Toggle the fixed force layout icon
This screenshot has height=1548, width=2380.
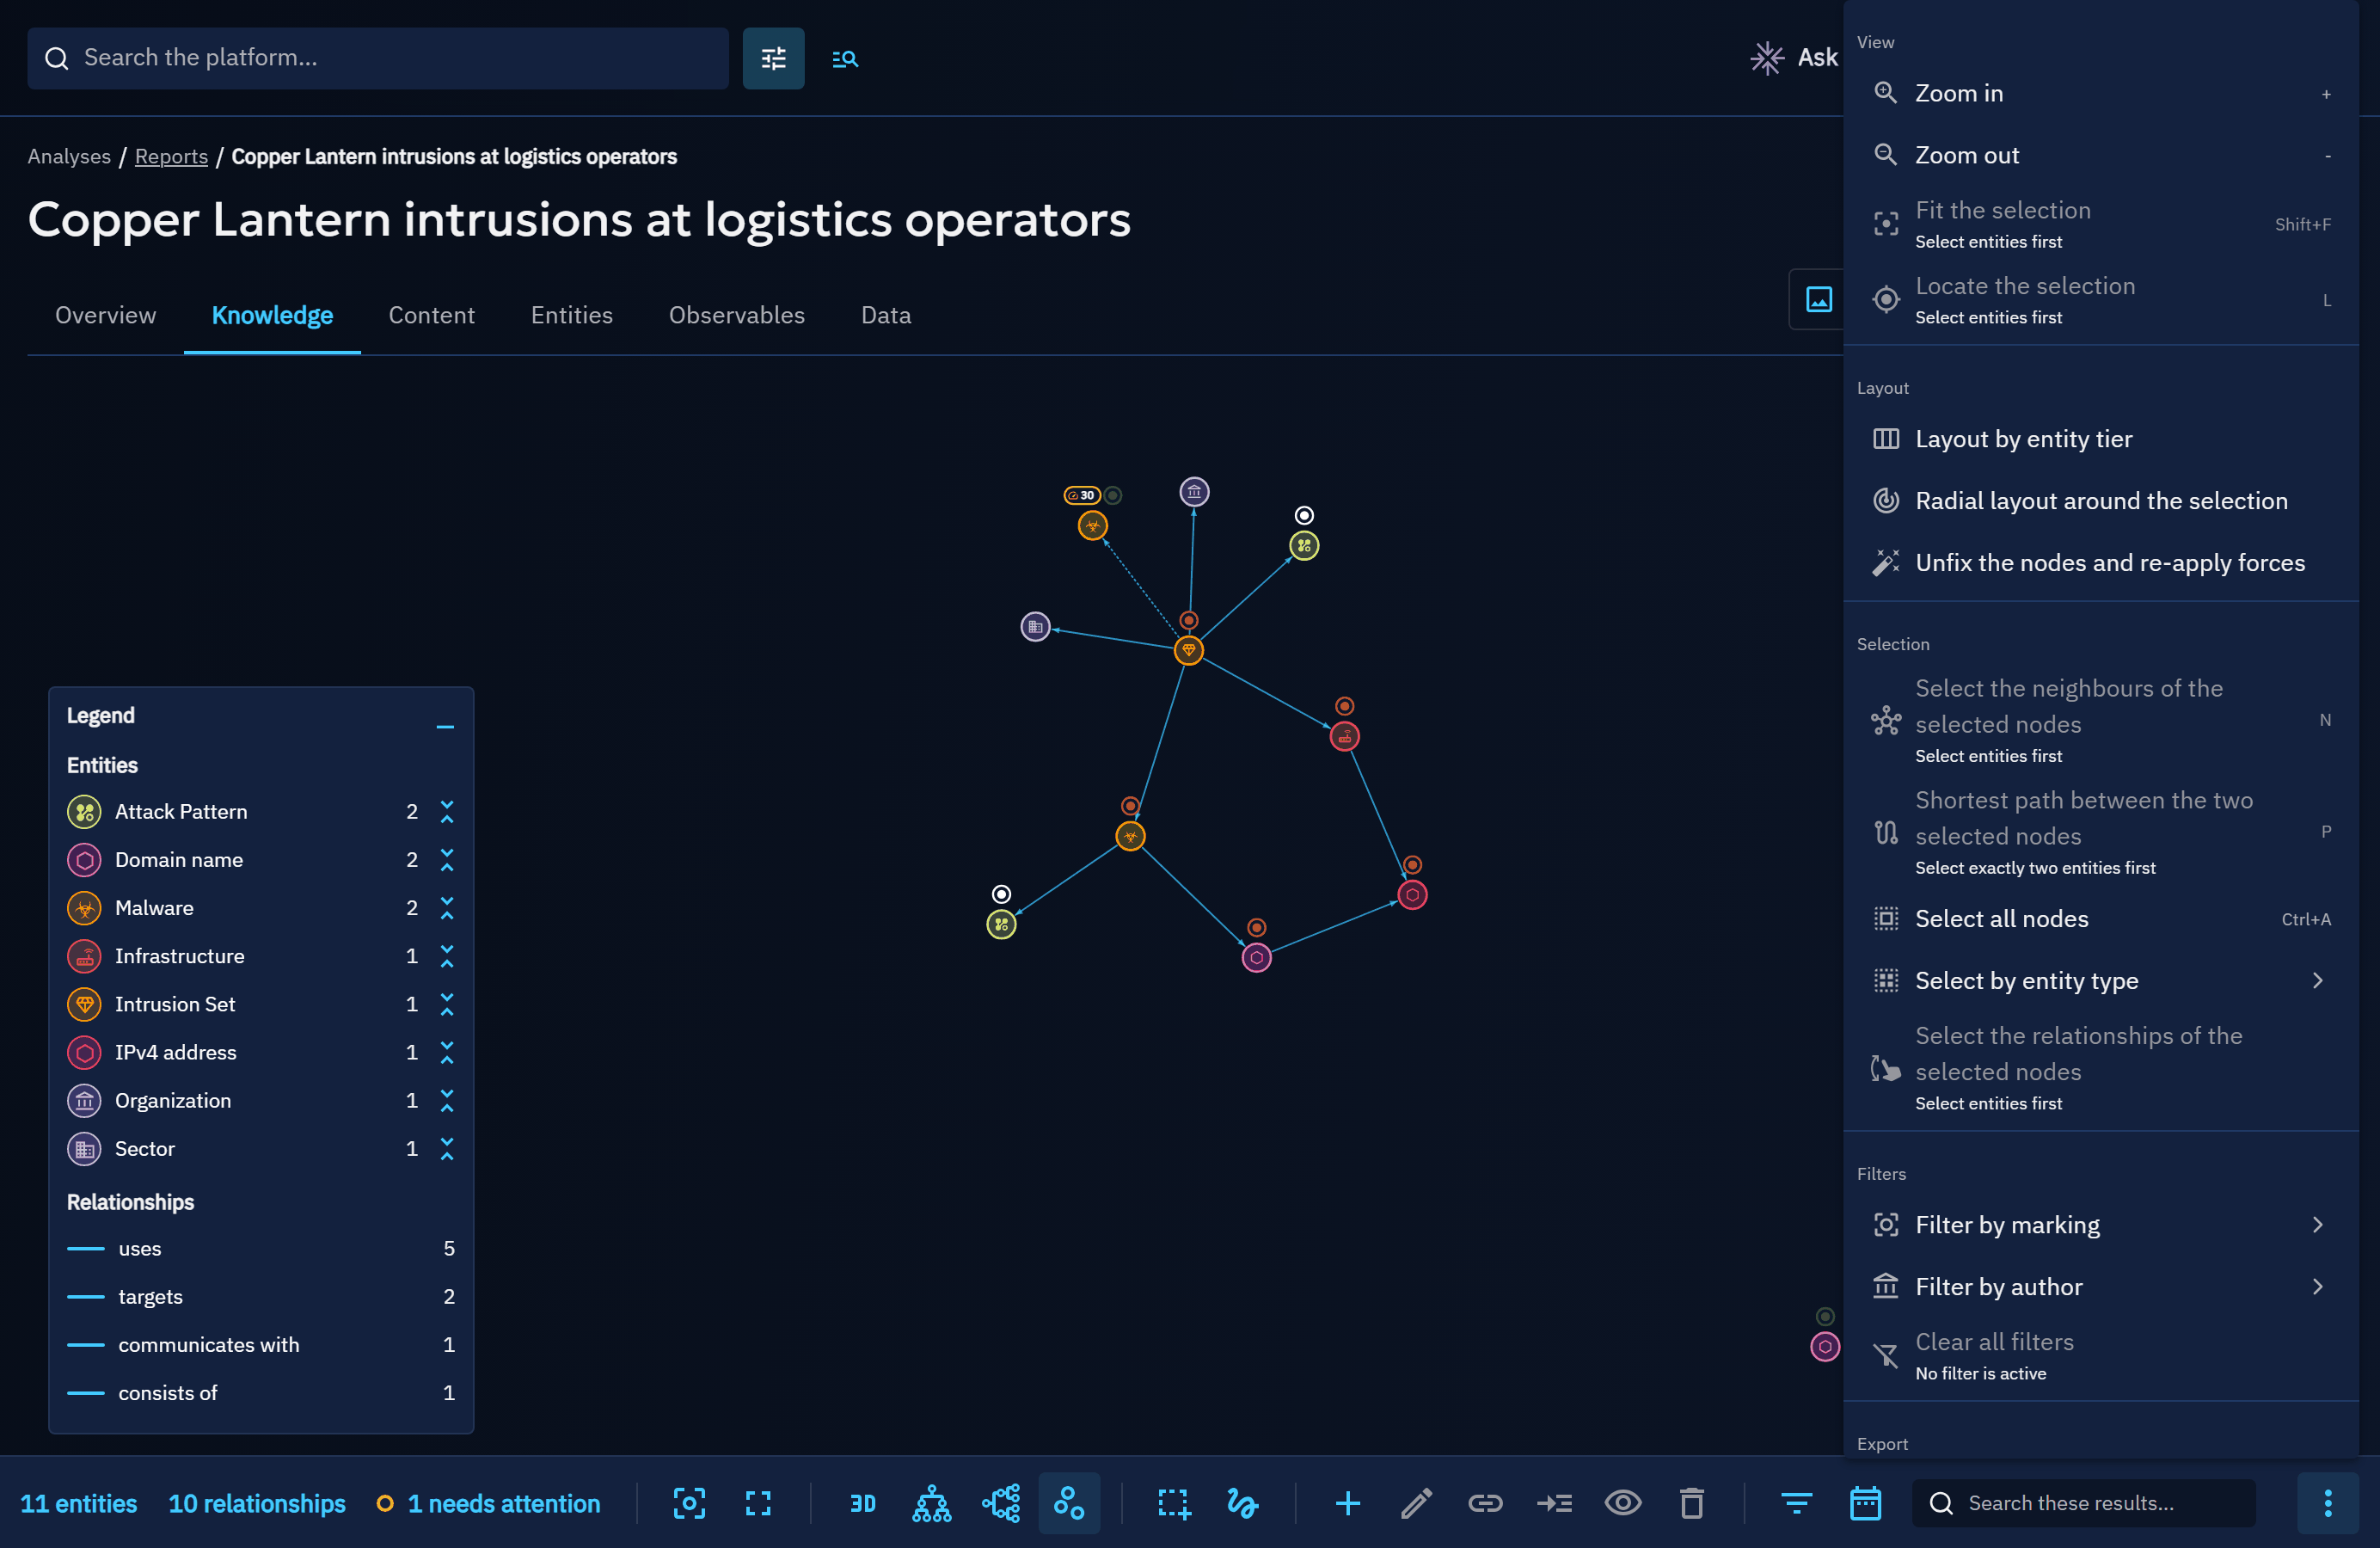pos(1069,1503)
